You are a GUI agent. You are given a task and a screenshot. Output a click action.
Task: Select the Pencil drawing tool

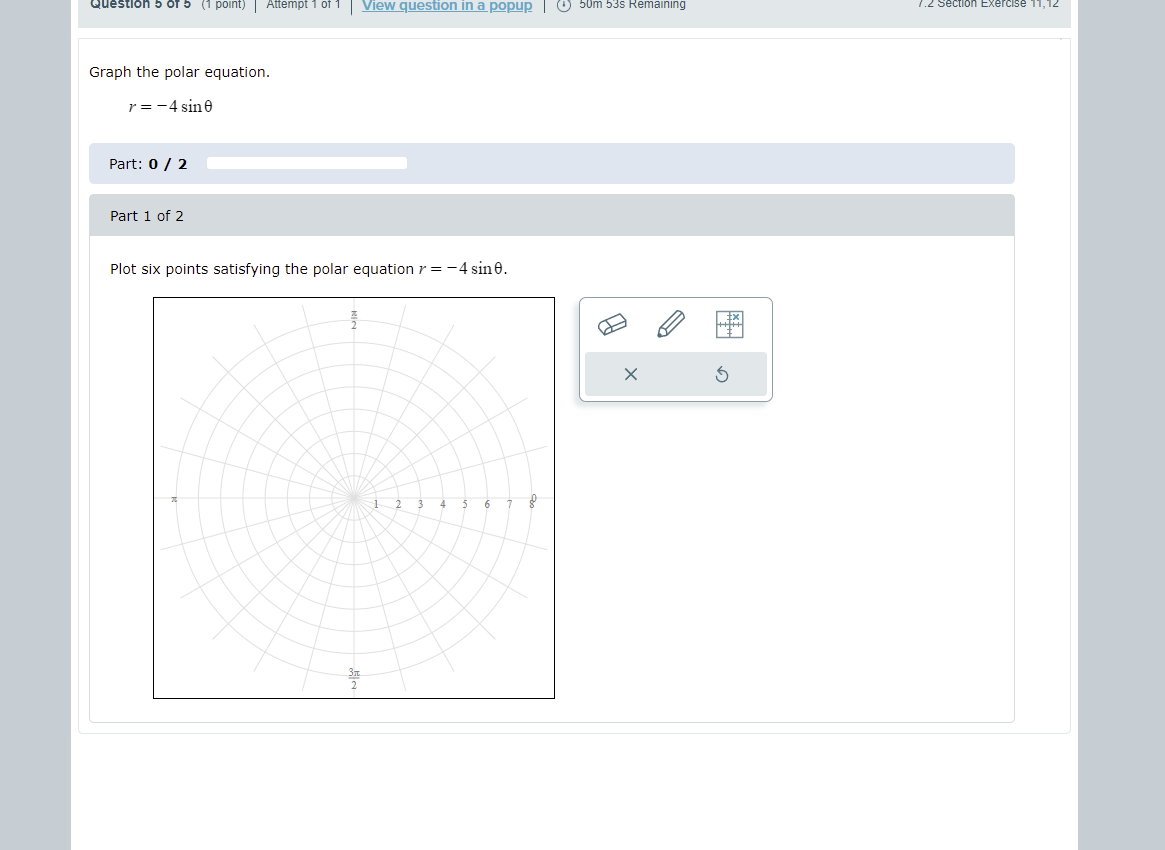[x=671, y=324]
